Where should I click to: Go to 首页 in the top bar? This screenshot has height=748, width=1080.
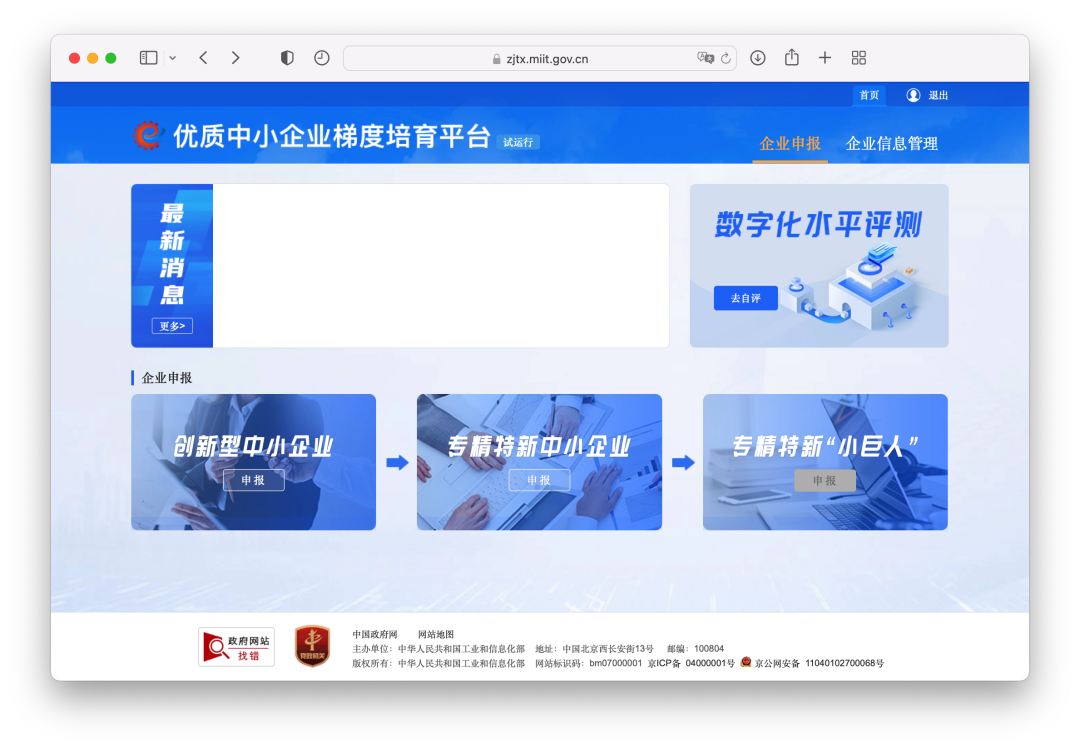(x=869, y=95)
